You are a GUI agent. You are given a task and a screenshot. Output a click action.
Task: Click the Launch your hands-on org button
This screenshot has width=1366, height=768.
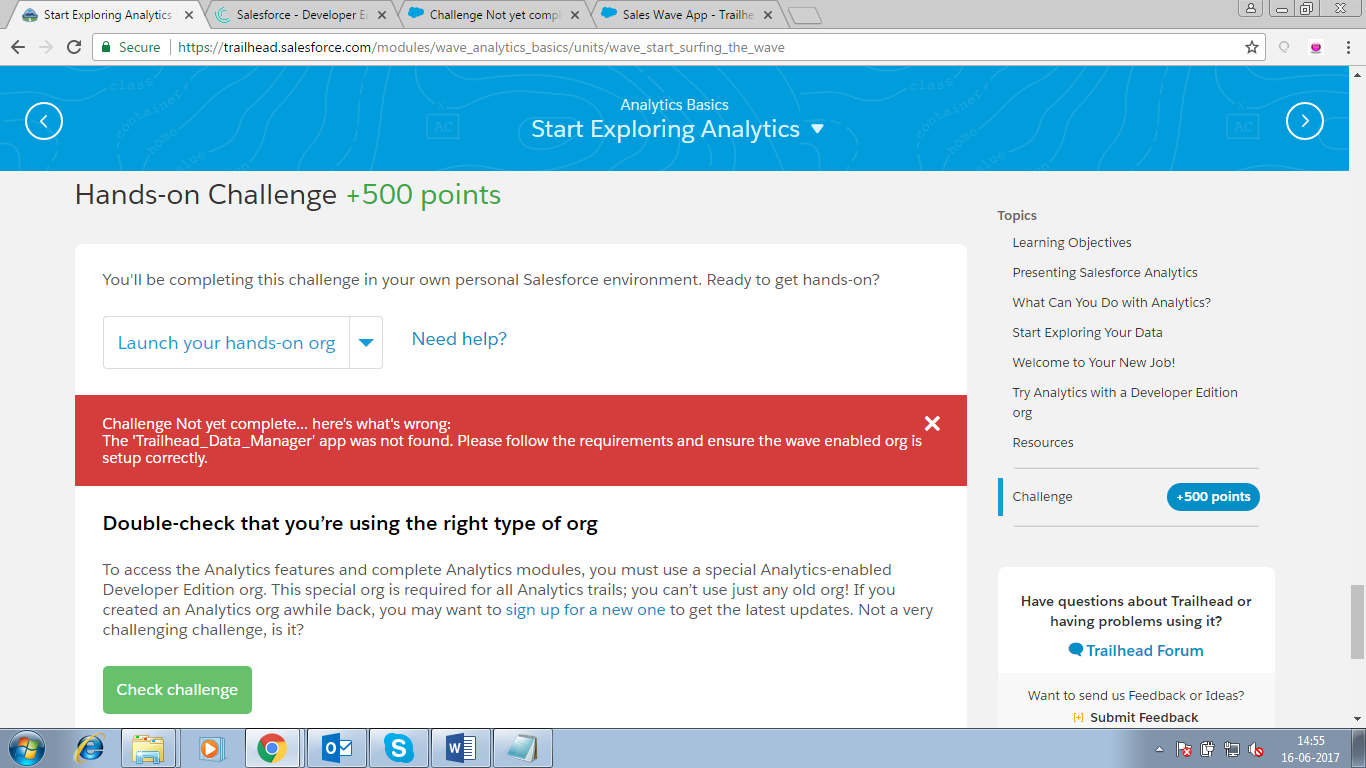point(226,343)
